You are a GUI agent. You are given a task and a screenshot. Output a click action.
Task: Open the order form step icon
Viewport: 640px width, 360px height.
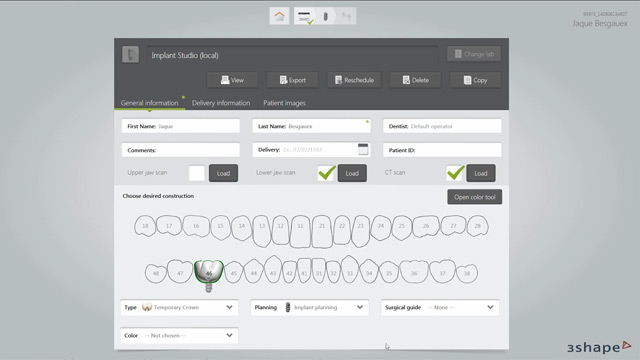304,16
